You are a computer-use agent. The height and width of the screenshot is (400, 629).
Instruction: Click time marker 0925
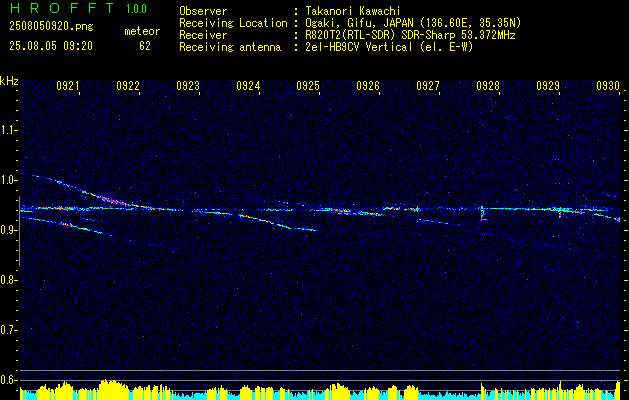(308, 85)
